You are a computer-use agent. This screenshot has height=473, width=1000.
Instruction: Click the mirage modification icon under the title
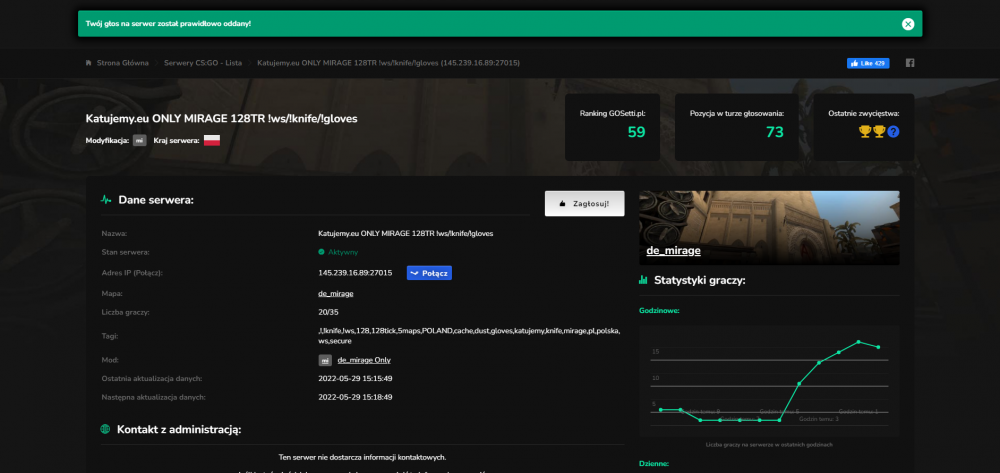click(140, 140)
